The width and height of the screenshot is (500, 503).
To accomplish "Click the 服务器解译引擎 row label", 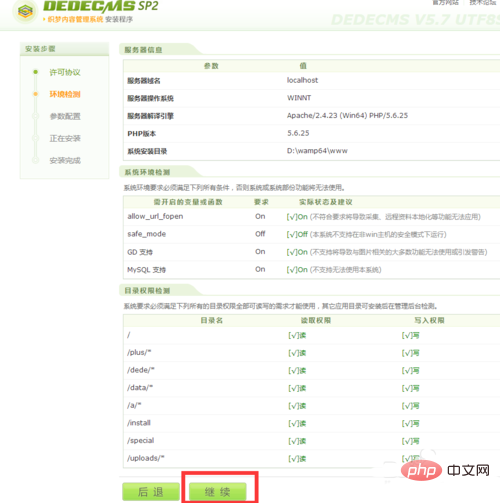I will point(150,116).
